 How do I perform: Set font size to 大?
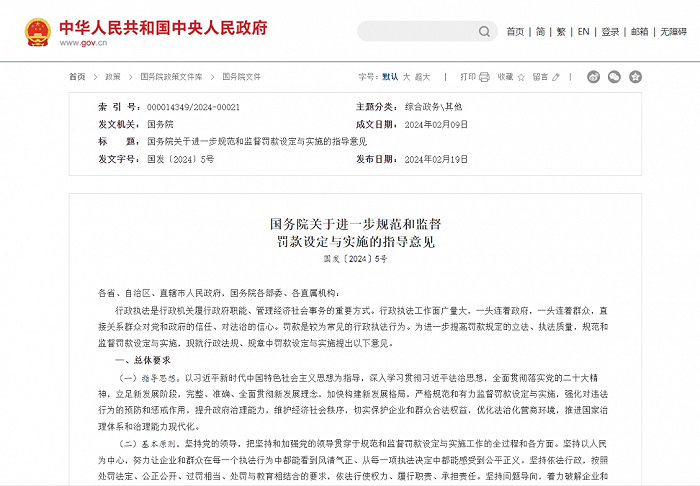pyautogui.click(x=406, y=77)
